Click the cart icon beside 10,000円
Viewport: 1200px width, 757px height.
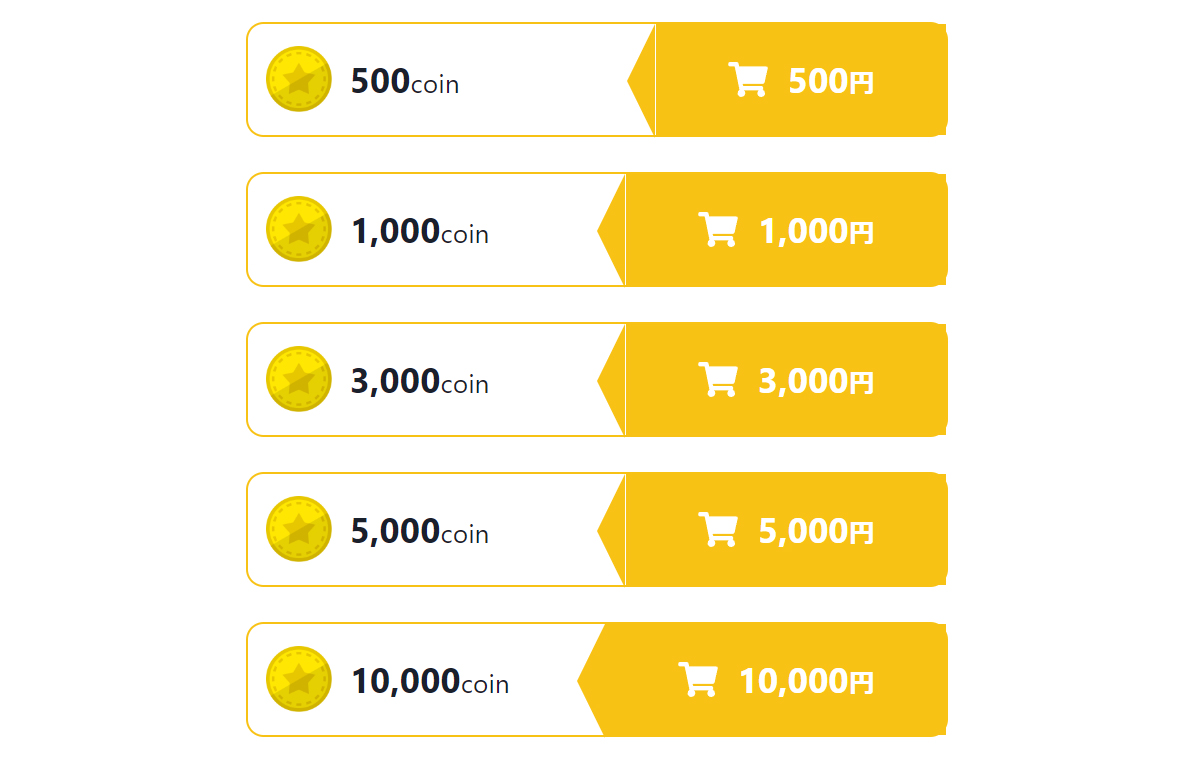coord(698,680)
